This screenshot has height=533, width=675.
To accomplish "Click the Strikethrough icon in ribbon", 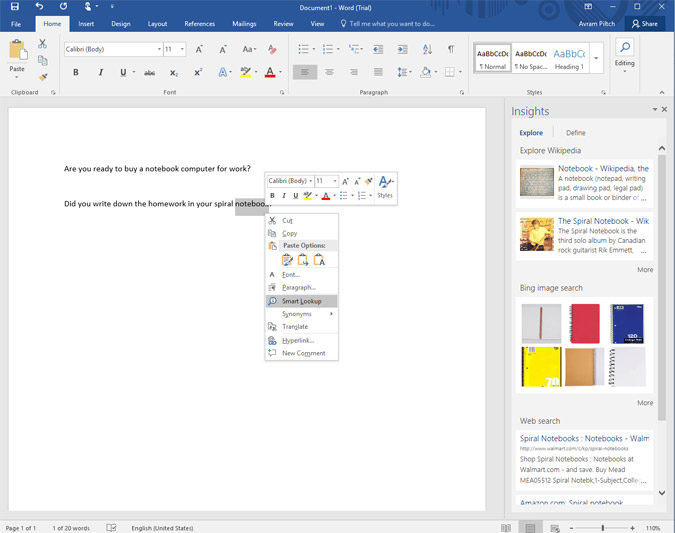I will (x=149, y=73).
